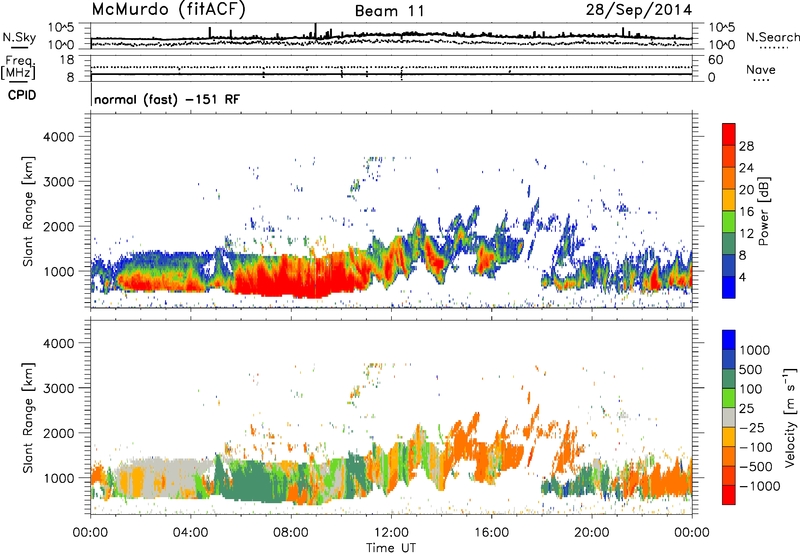Click the 08:00 time axis tick label
Screen dimensions: 800x554
pos(291,533)
